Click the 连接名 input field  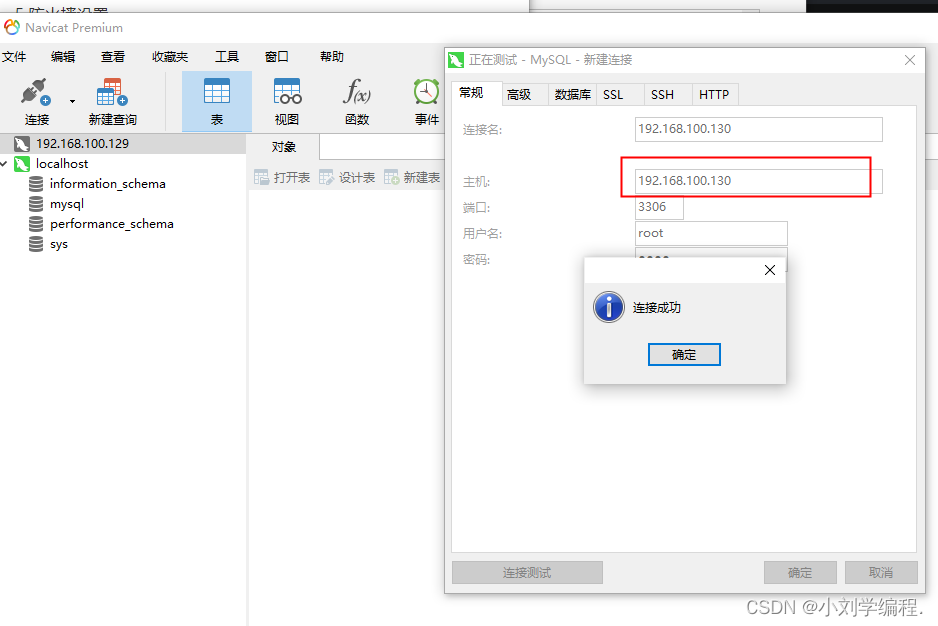759,129
